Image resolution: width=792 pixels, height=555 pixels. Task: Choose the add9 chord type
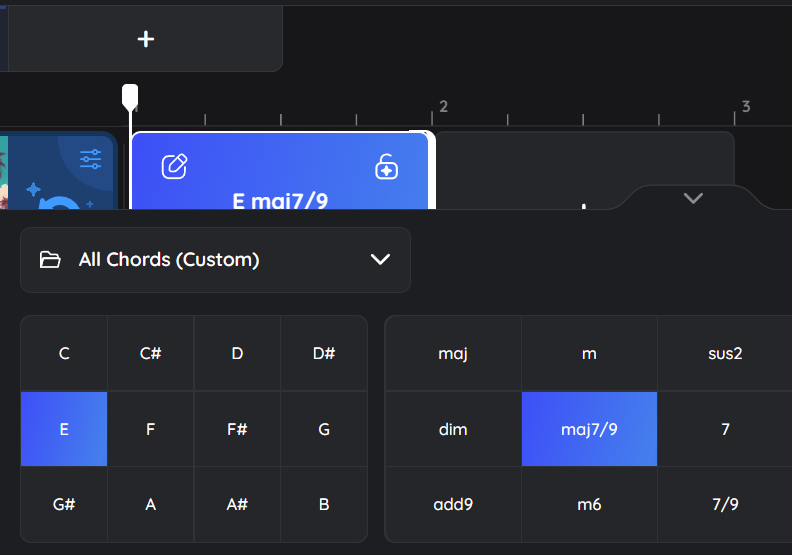453,504
